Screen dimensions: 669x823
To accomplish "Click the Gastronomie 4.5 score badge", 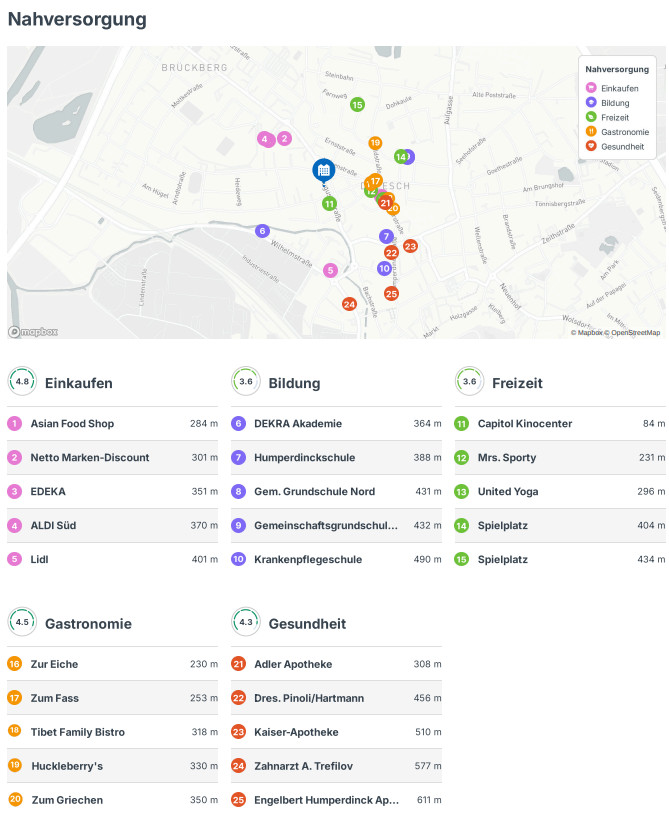I will 22,622.
